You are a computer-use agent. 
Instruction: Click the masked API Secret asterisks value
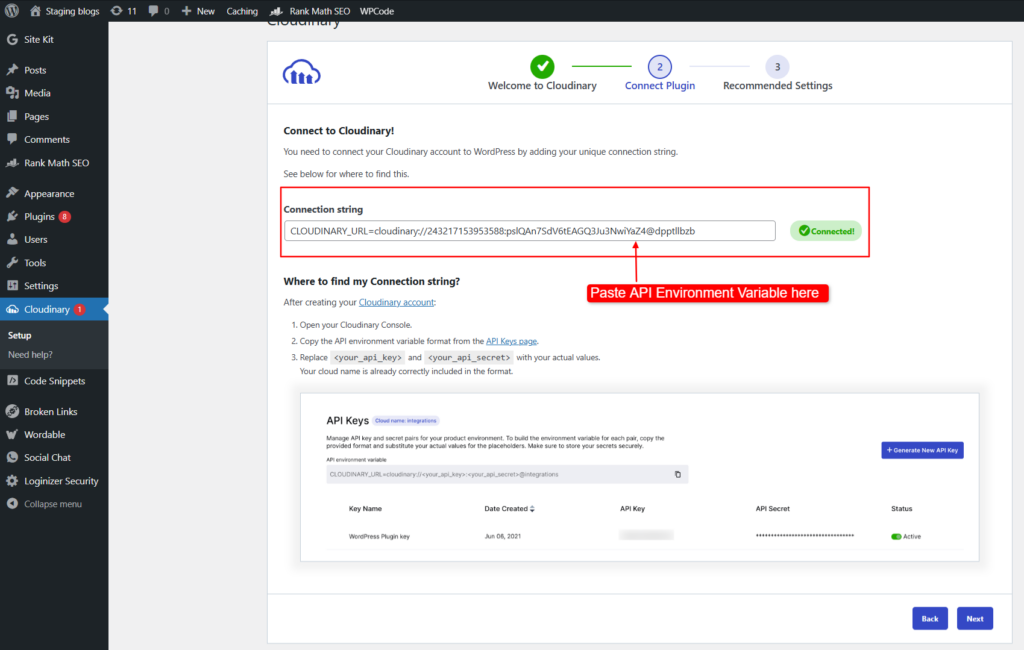click(805, 536)
